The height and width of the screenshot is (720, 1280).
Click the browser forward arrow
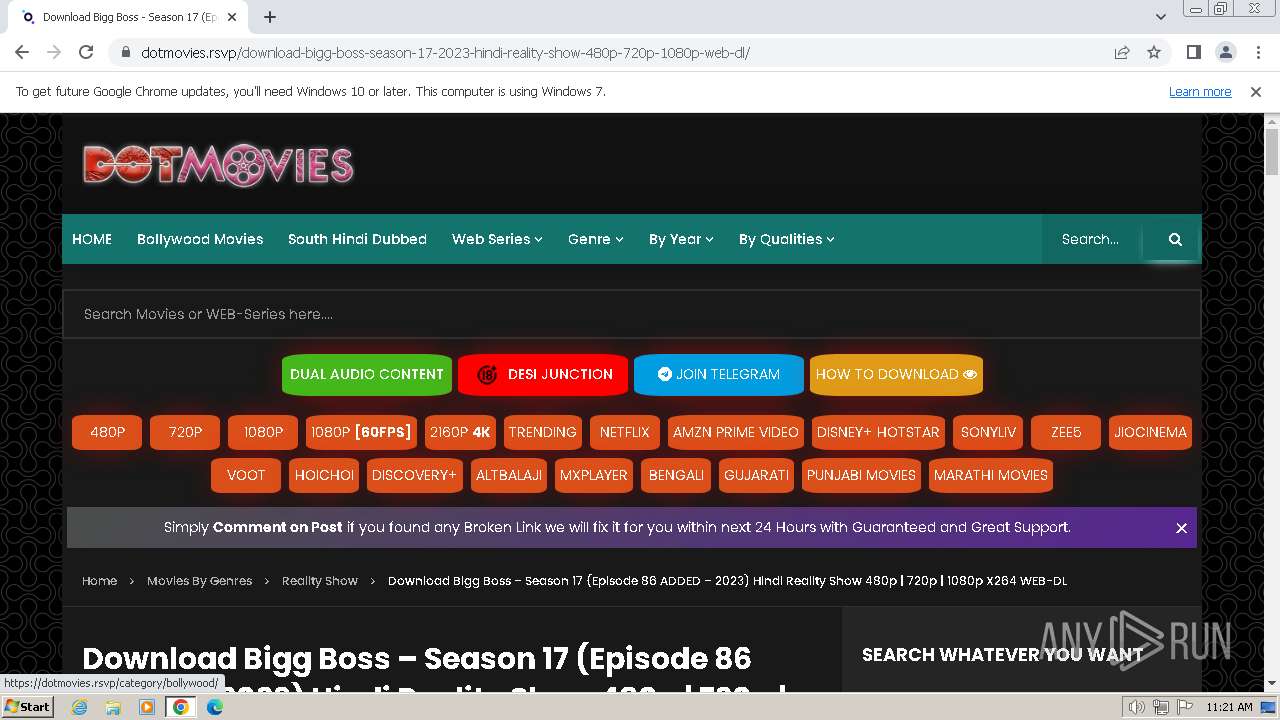[54, 53]
